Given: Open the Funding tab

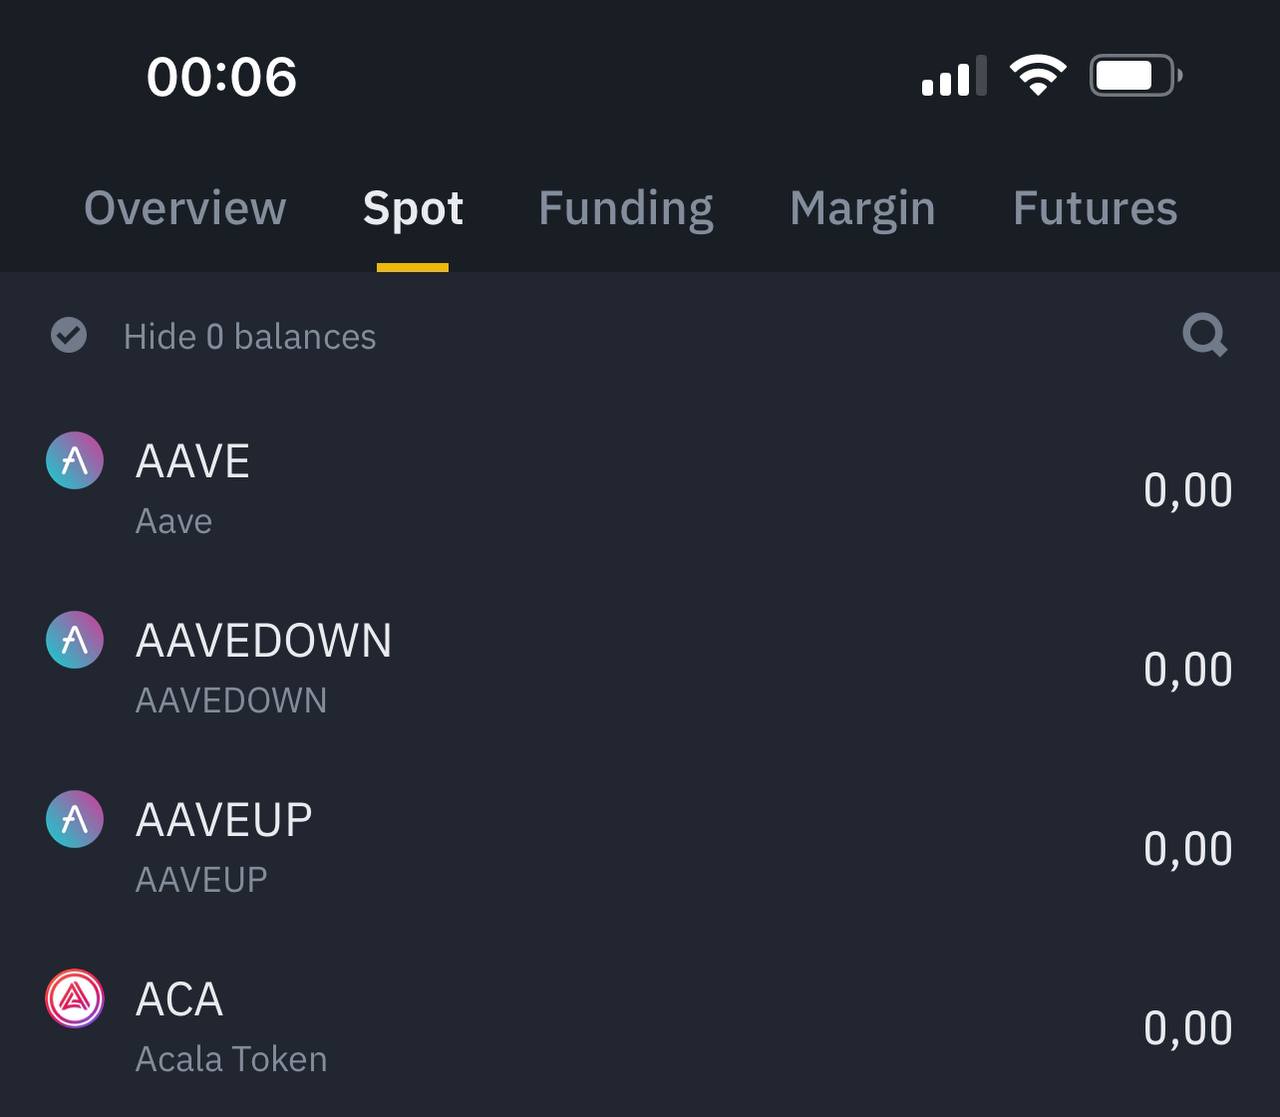Looking at the screenshot, I should tap(626, 208).
